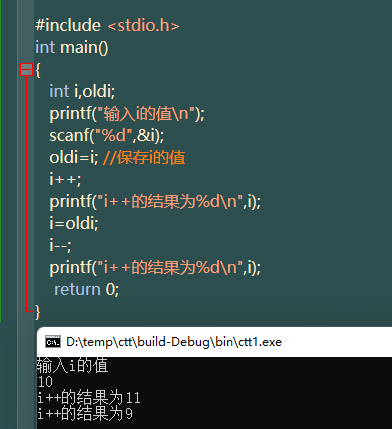Click the oldi=i comment 保存i的值
The height and width of the screenshot is (429, 392).
[144, 157]
